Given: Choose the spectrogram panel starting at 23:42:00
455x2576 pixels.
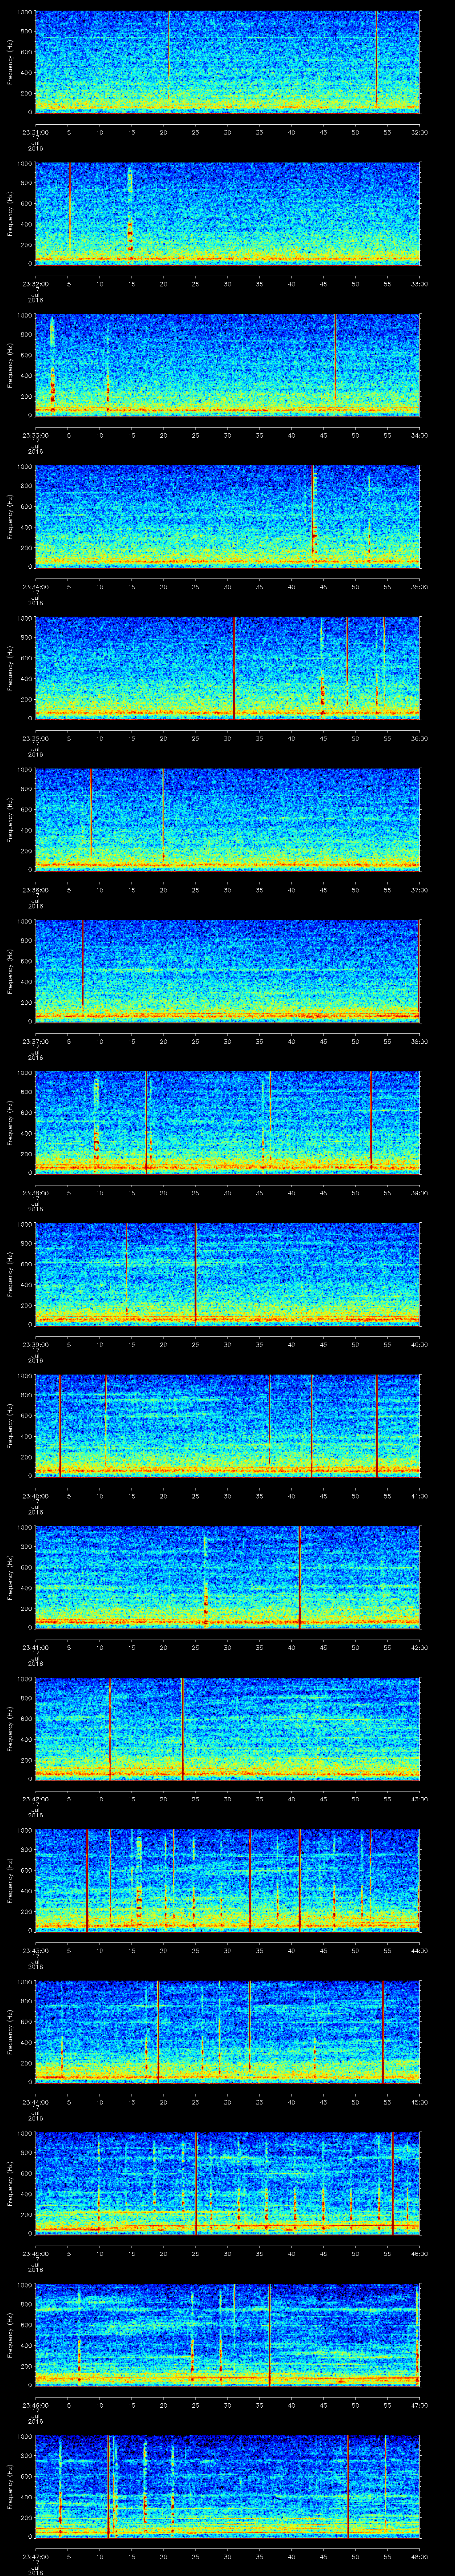Looking at the screenshot, I should (x=227, y=1728).
